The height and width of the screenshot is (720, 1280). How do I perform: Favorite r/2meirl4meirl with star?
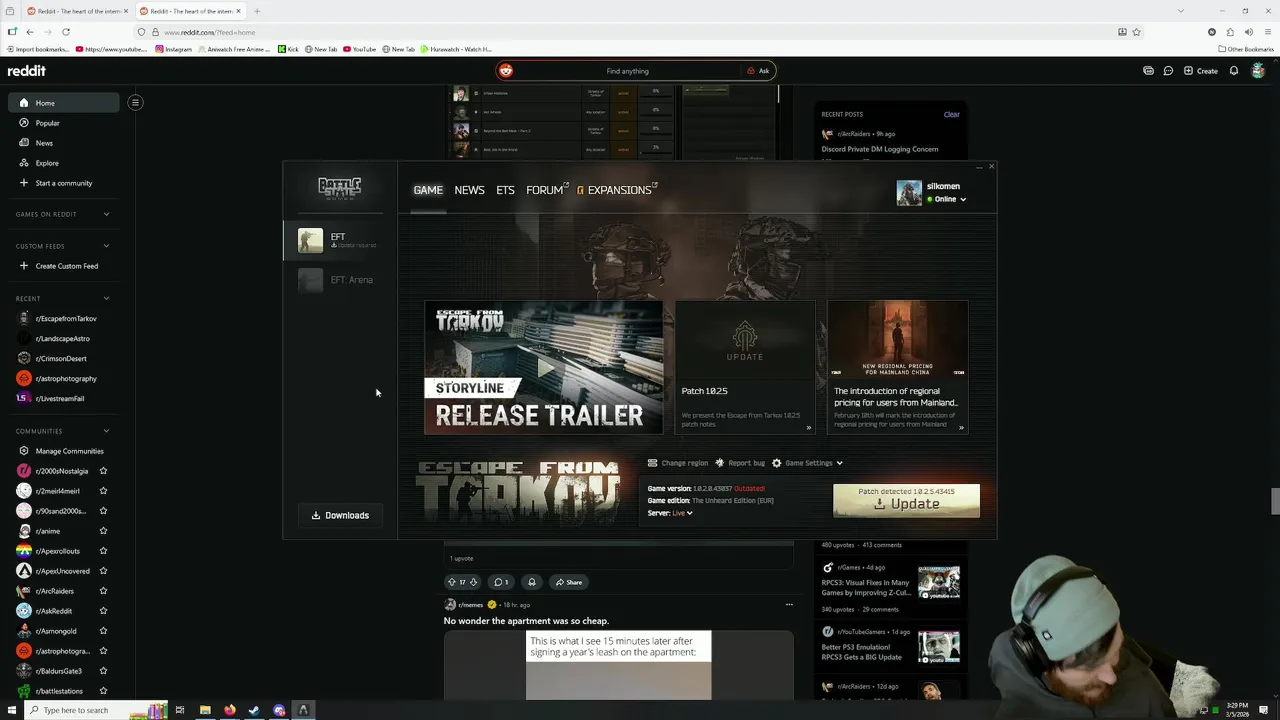(103, 491)
